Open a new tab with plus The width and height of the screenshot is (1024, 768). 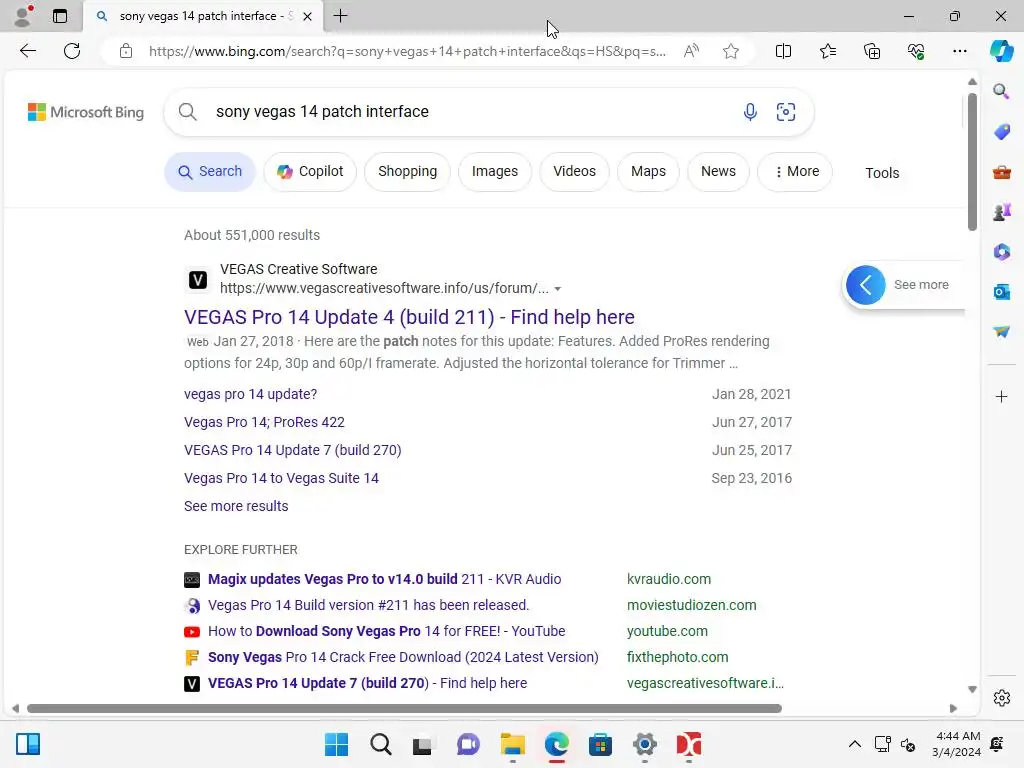point(340,16)
